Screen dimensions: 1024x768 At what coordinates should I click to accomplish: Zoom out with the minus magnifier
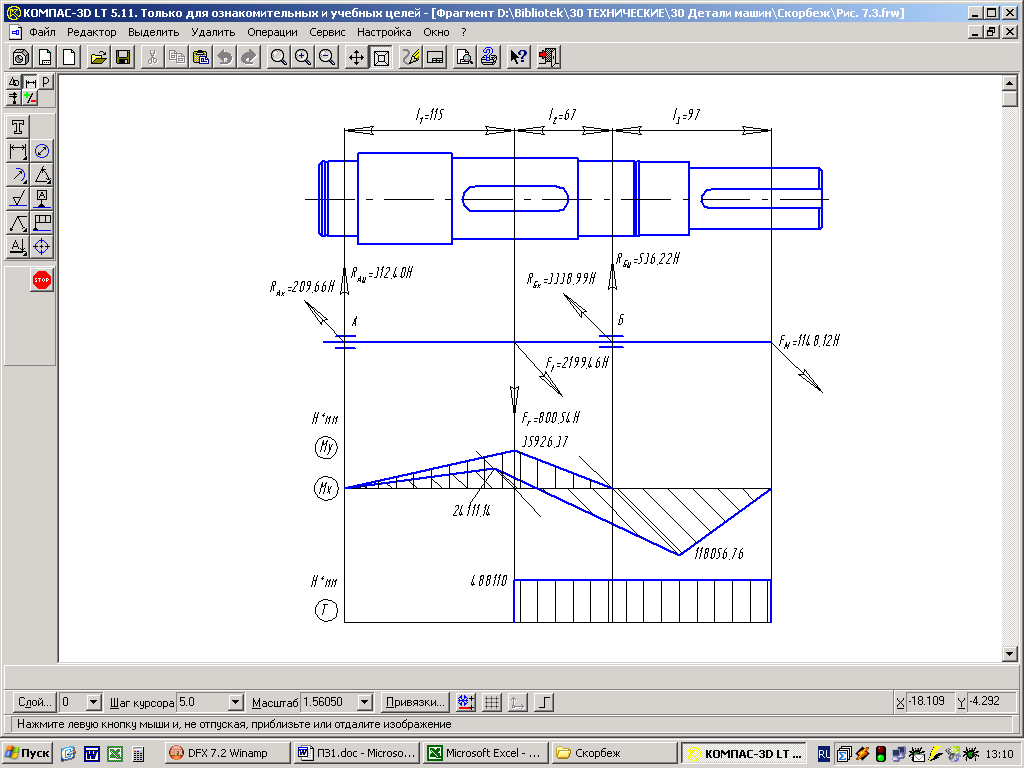[x=327, y=57]
